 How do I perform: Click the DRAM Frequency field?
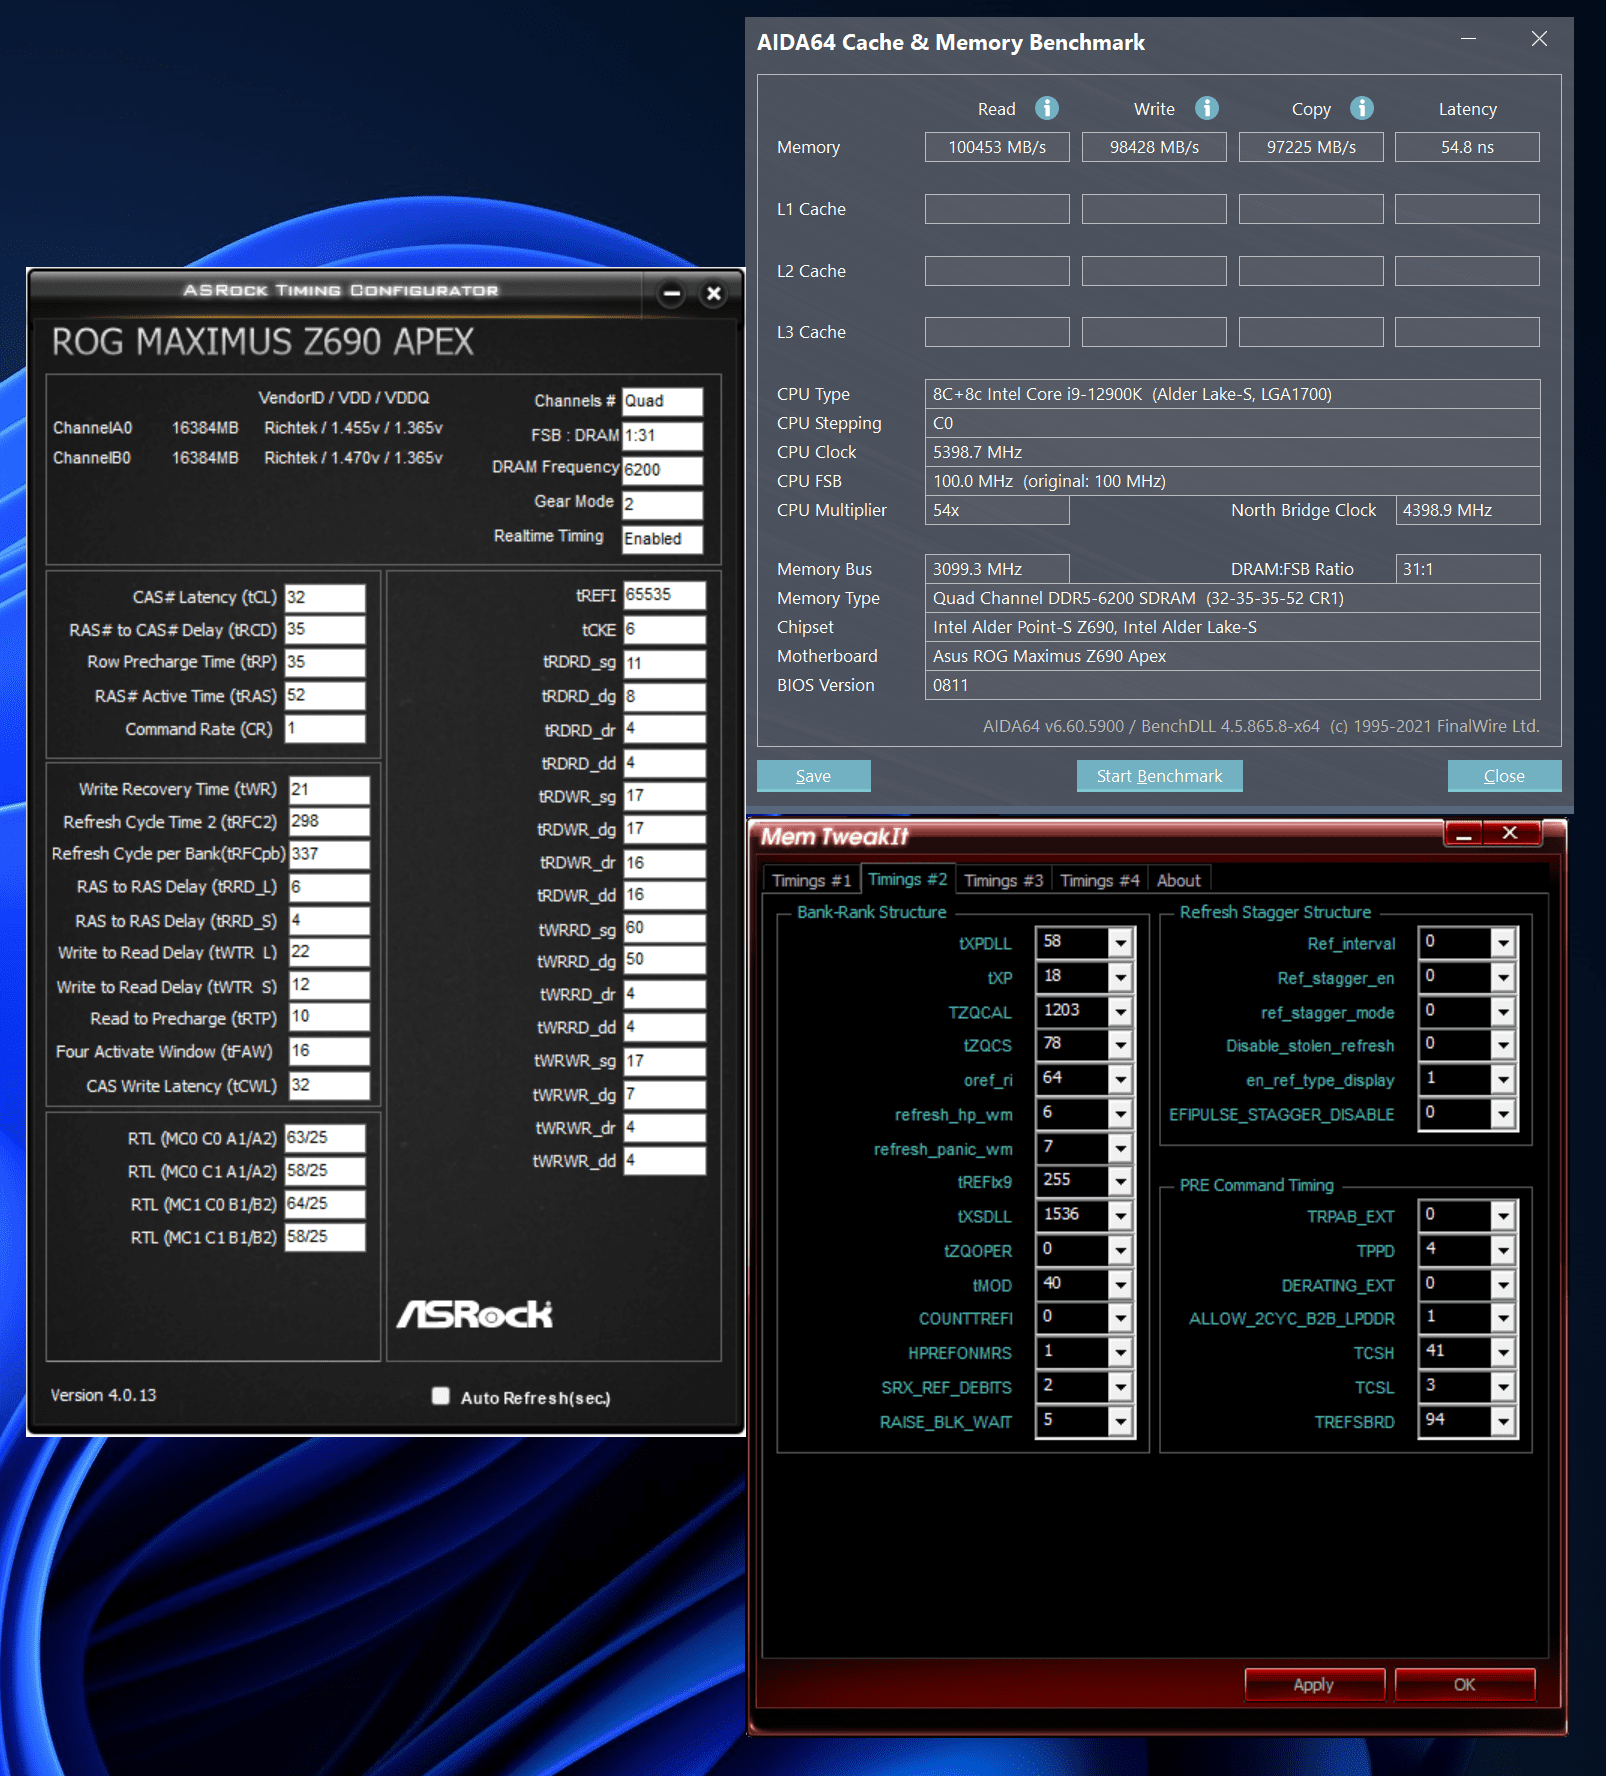point(662,470)
